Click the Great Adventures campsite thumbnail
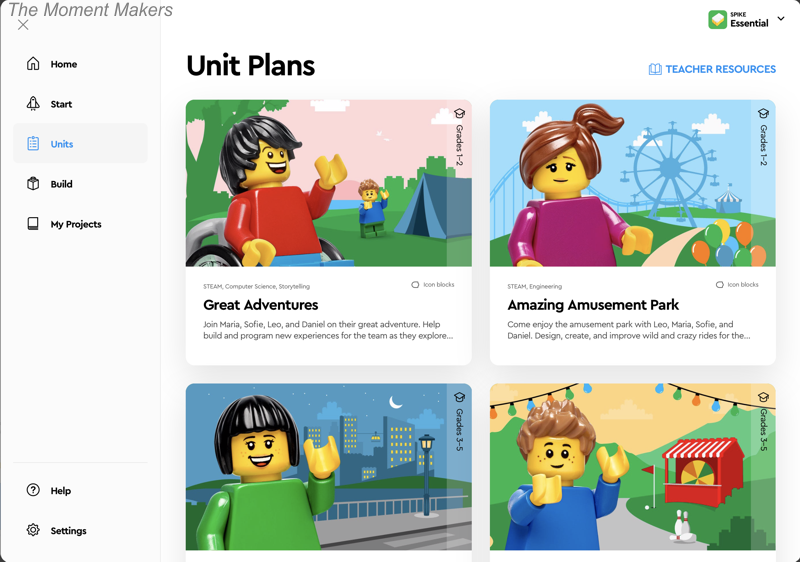Viewport: 800px width, 562px height. pos(329,183)
